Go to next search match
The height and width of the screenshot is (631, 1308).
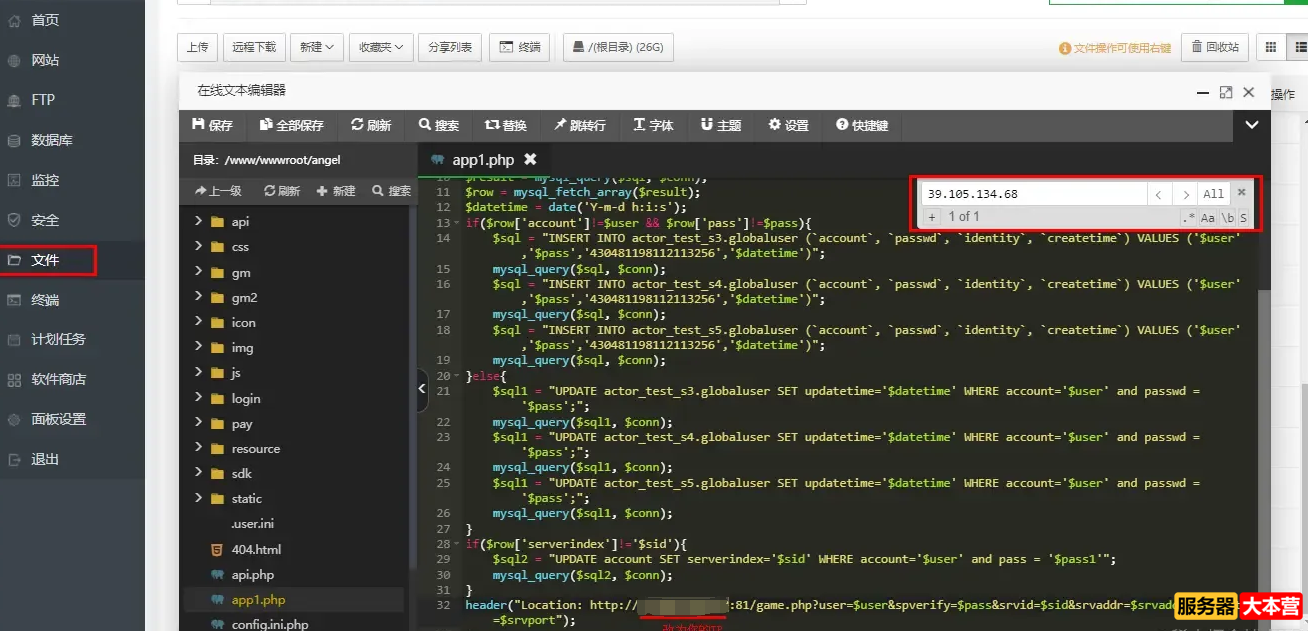(x=1185, y=194)
